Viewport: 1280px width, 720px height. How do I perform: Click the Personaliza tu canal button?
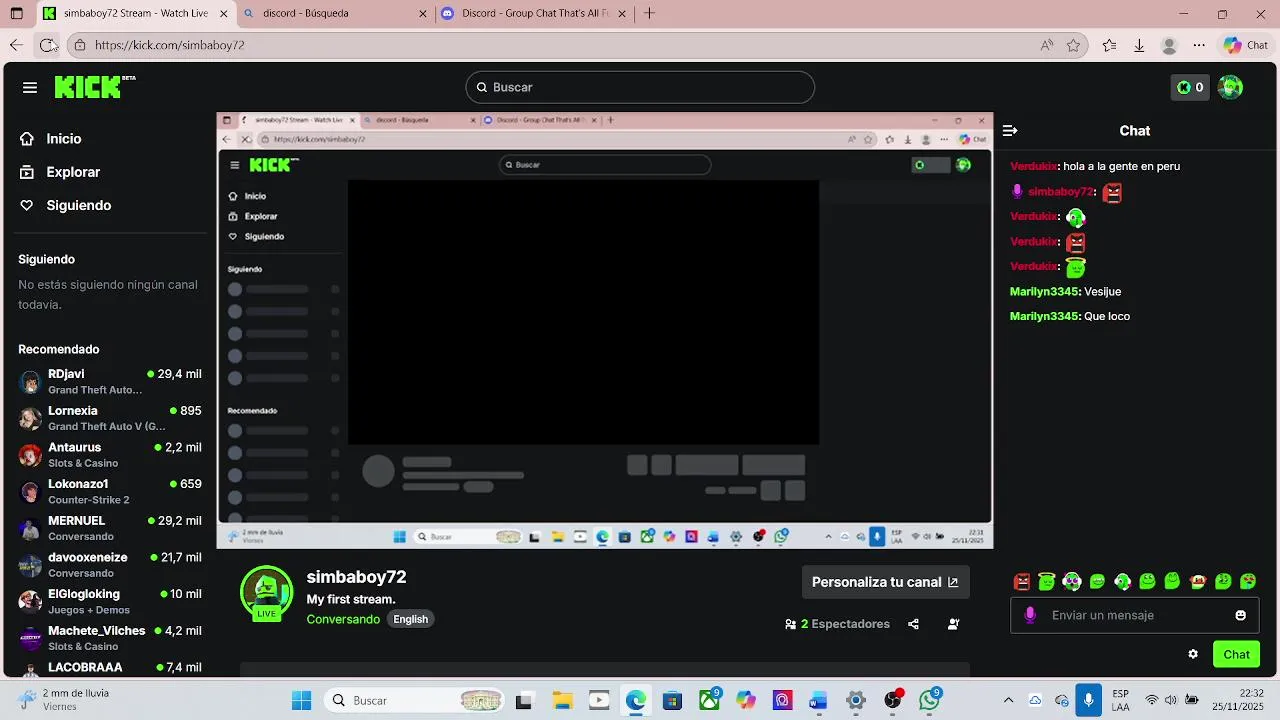pos(885,582)
